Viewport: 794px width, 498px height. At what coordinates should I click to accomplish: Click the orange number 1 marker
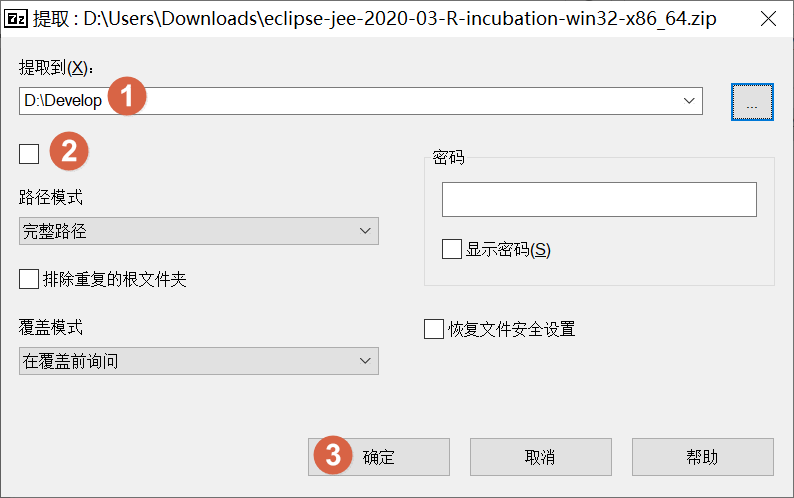point(127,100)
